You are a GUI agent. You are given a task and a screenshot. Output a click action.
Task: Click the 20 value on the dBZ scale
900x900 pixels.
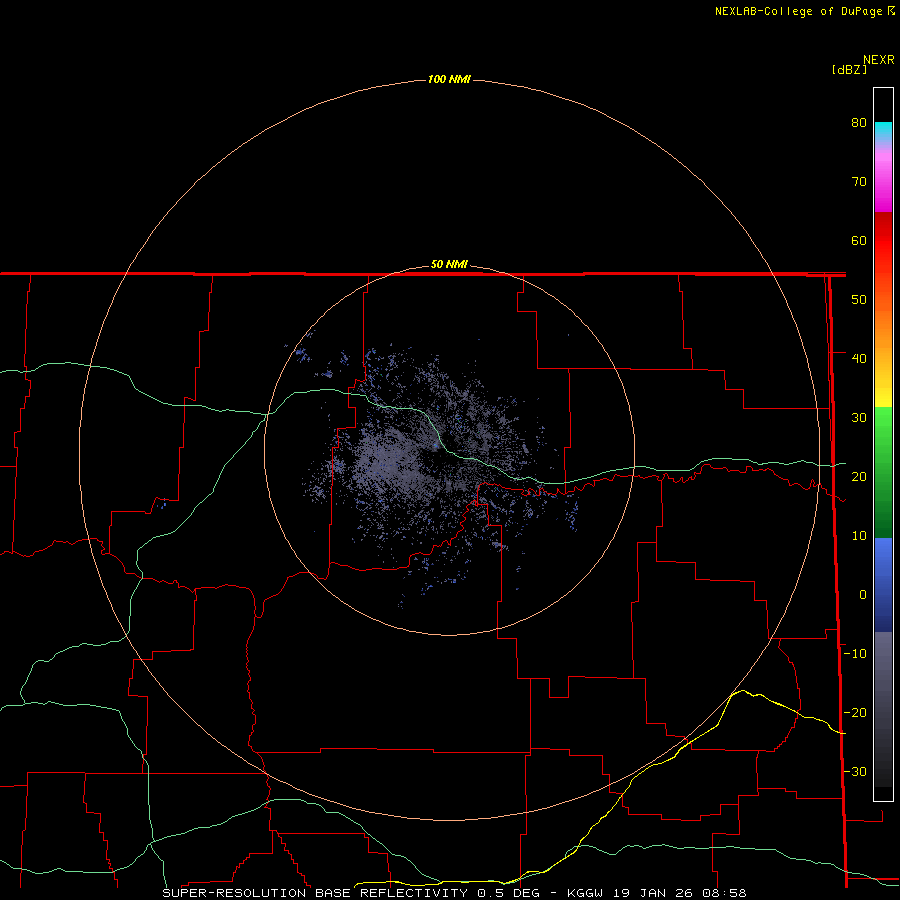(859, 477)
